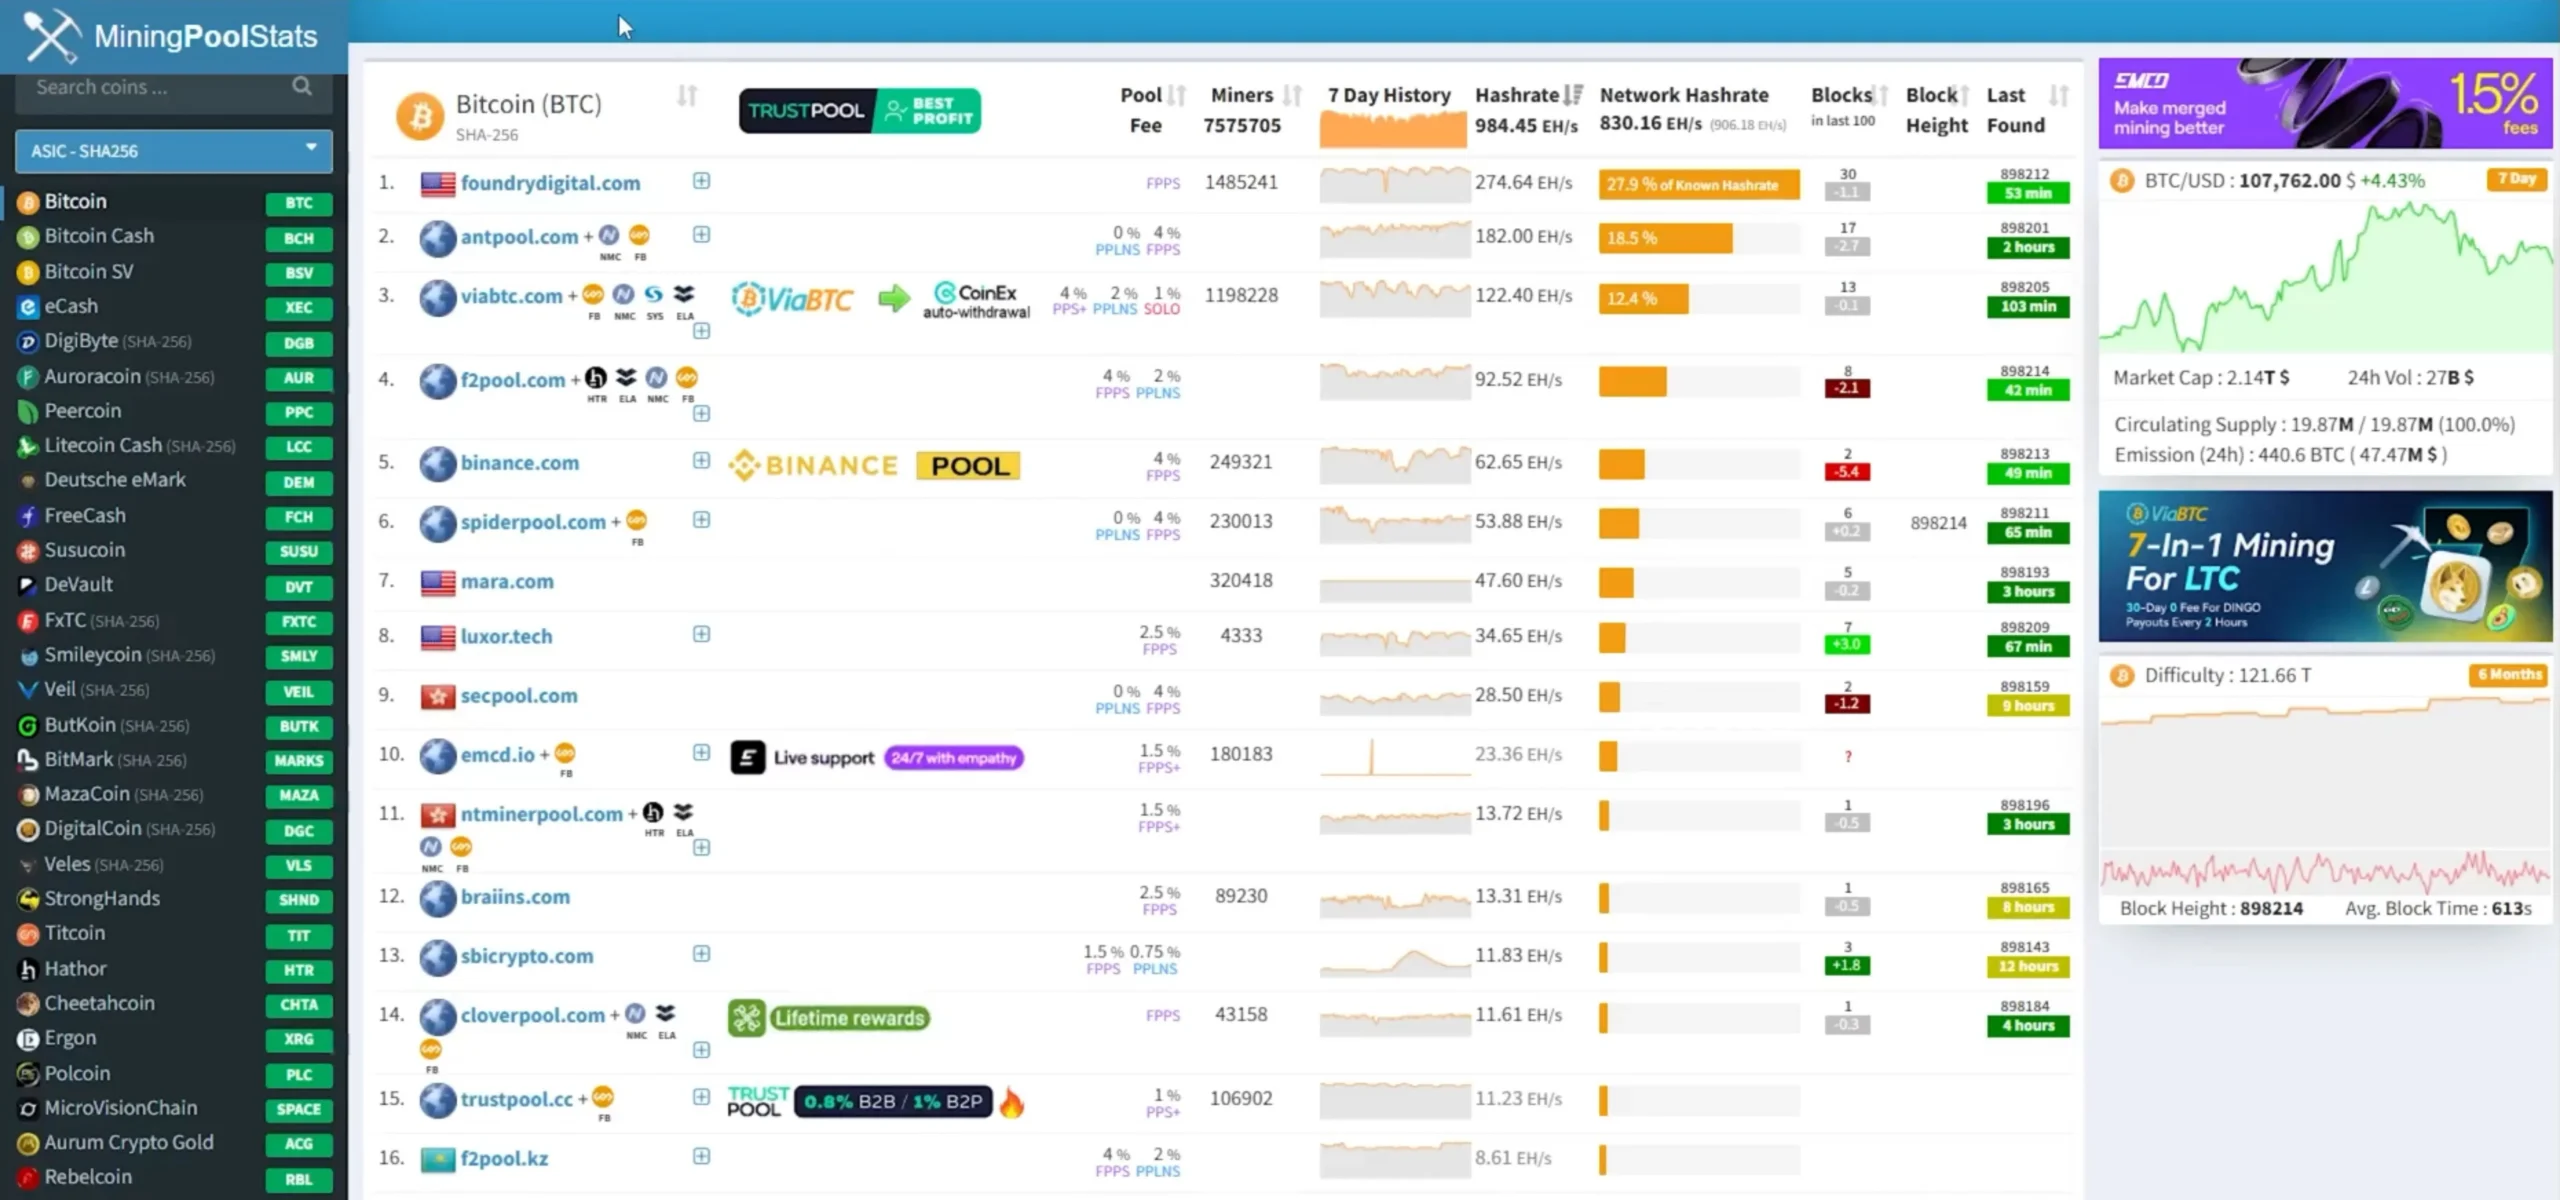Expand details for spiderpool.com row
Viewport: 2560px width, 1200px height.
pyautogui.click(x=702, y=520)
